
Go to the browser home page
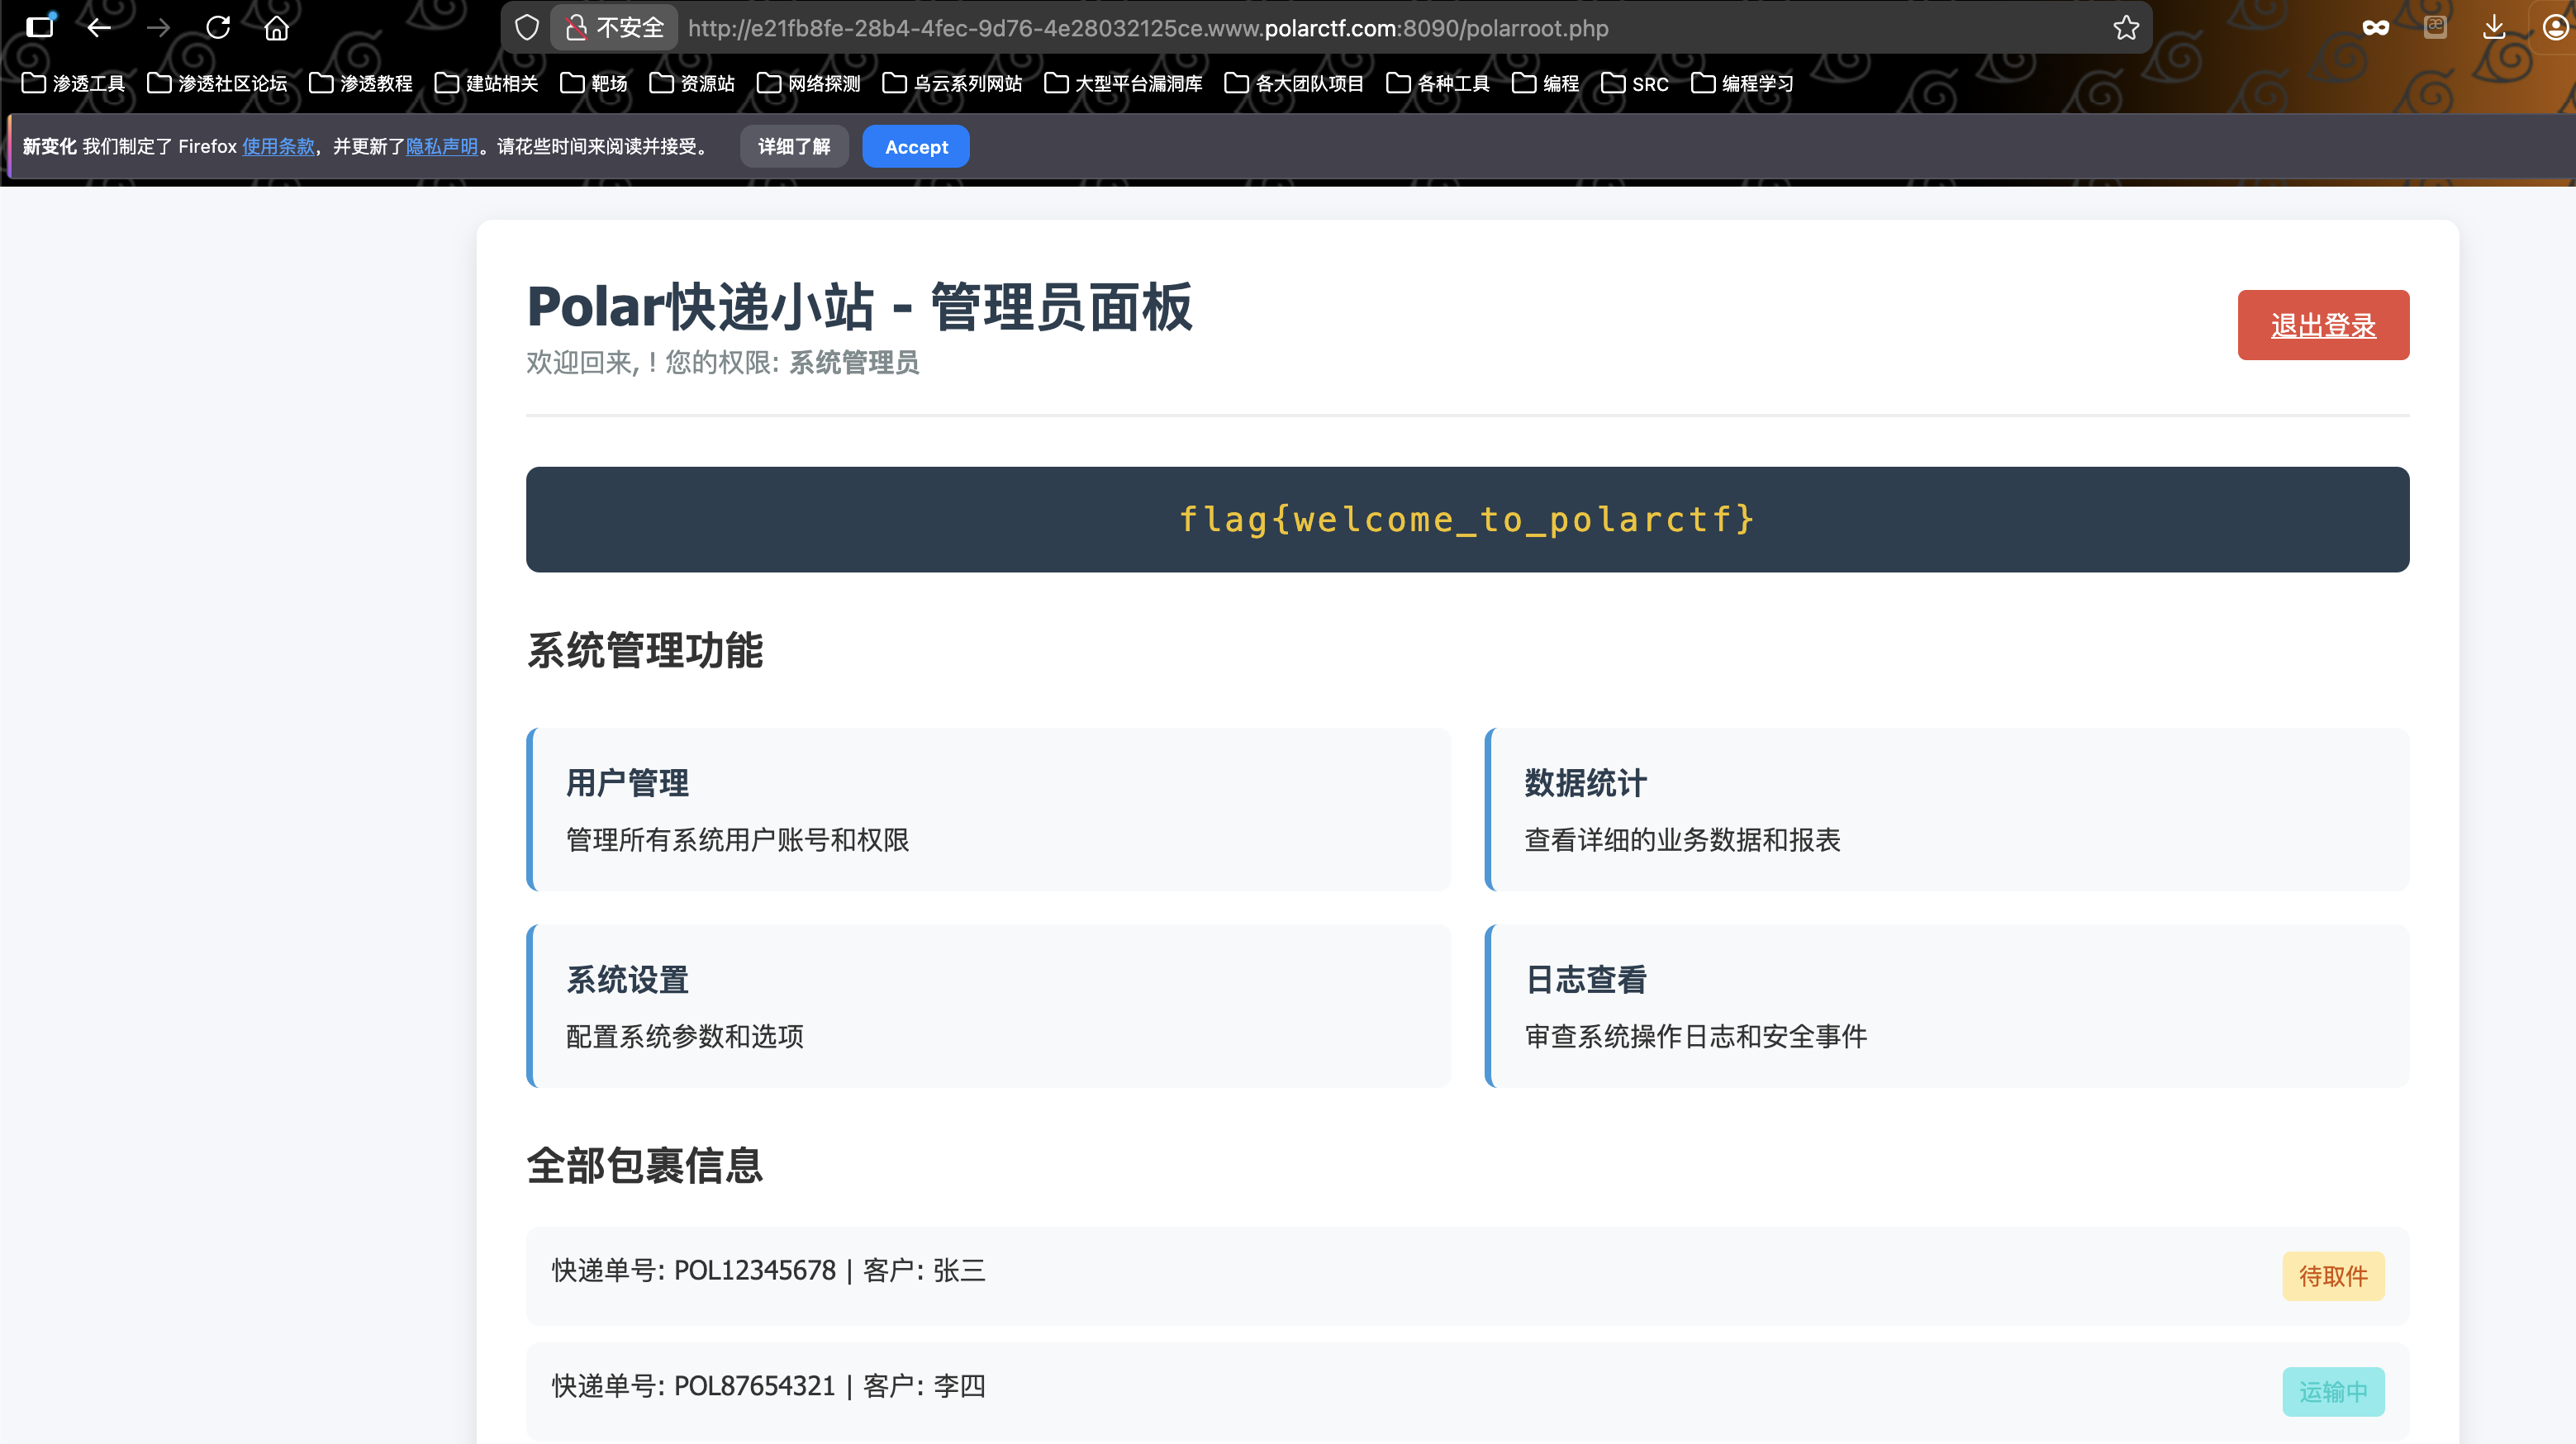tap(277, 28)
